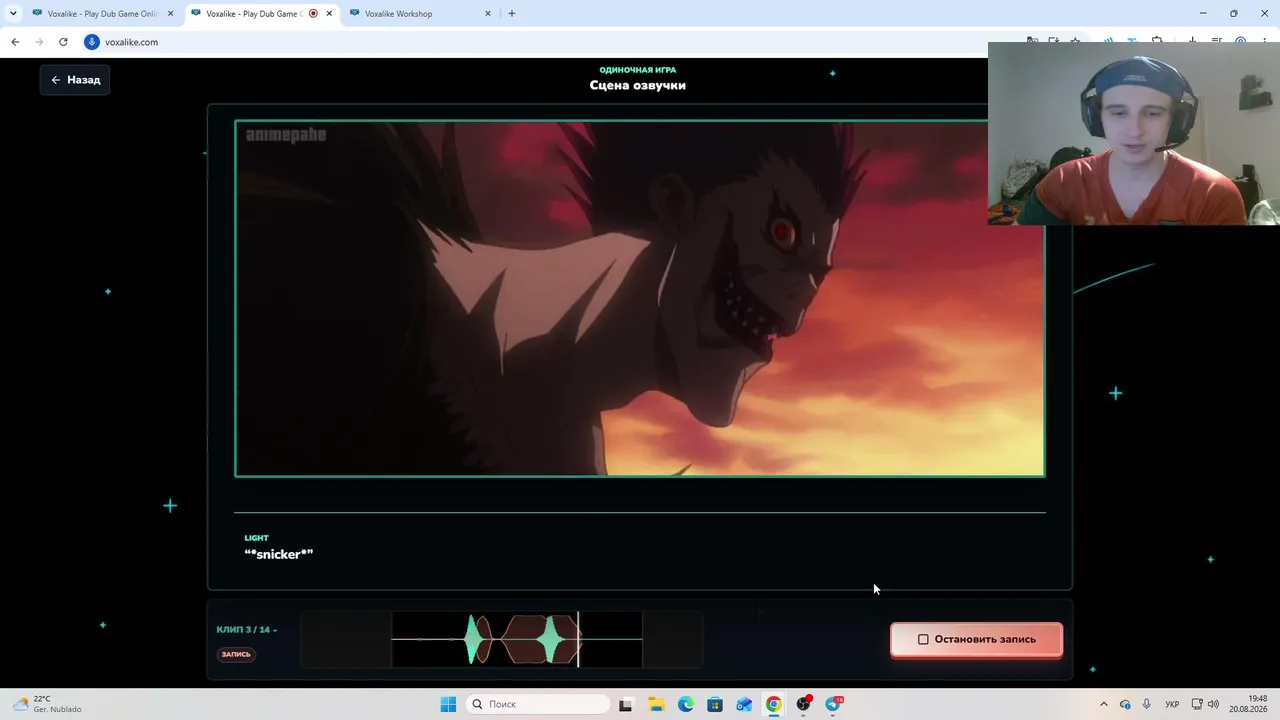
Task: Click the microphone tray icon
Action: pos(1147,704)
